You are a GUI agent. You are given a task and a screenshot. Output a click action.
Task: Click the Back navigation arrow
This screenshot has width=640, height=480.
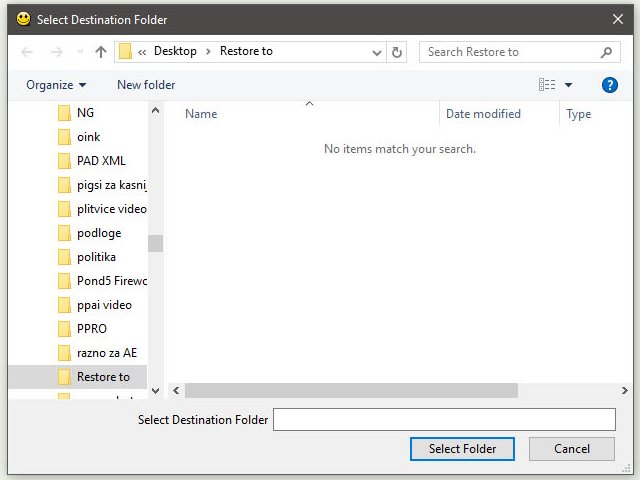point(28,52)
